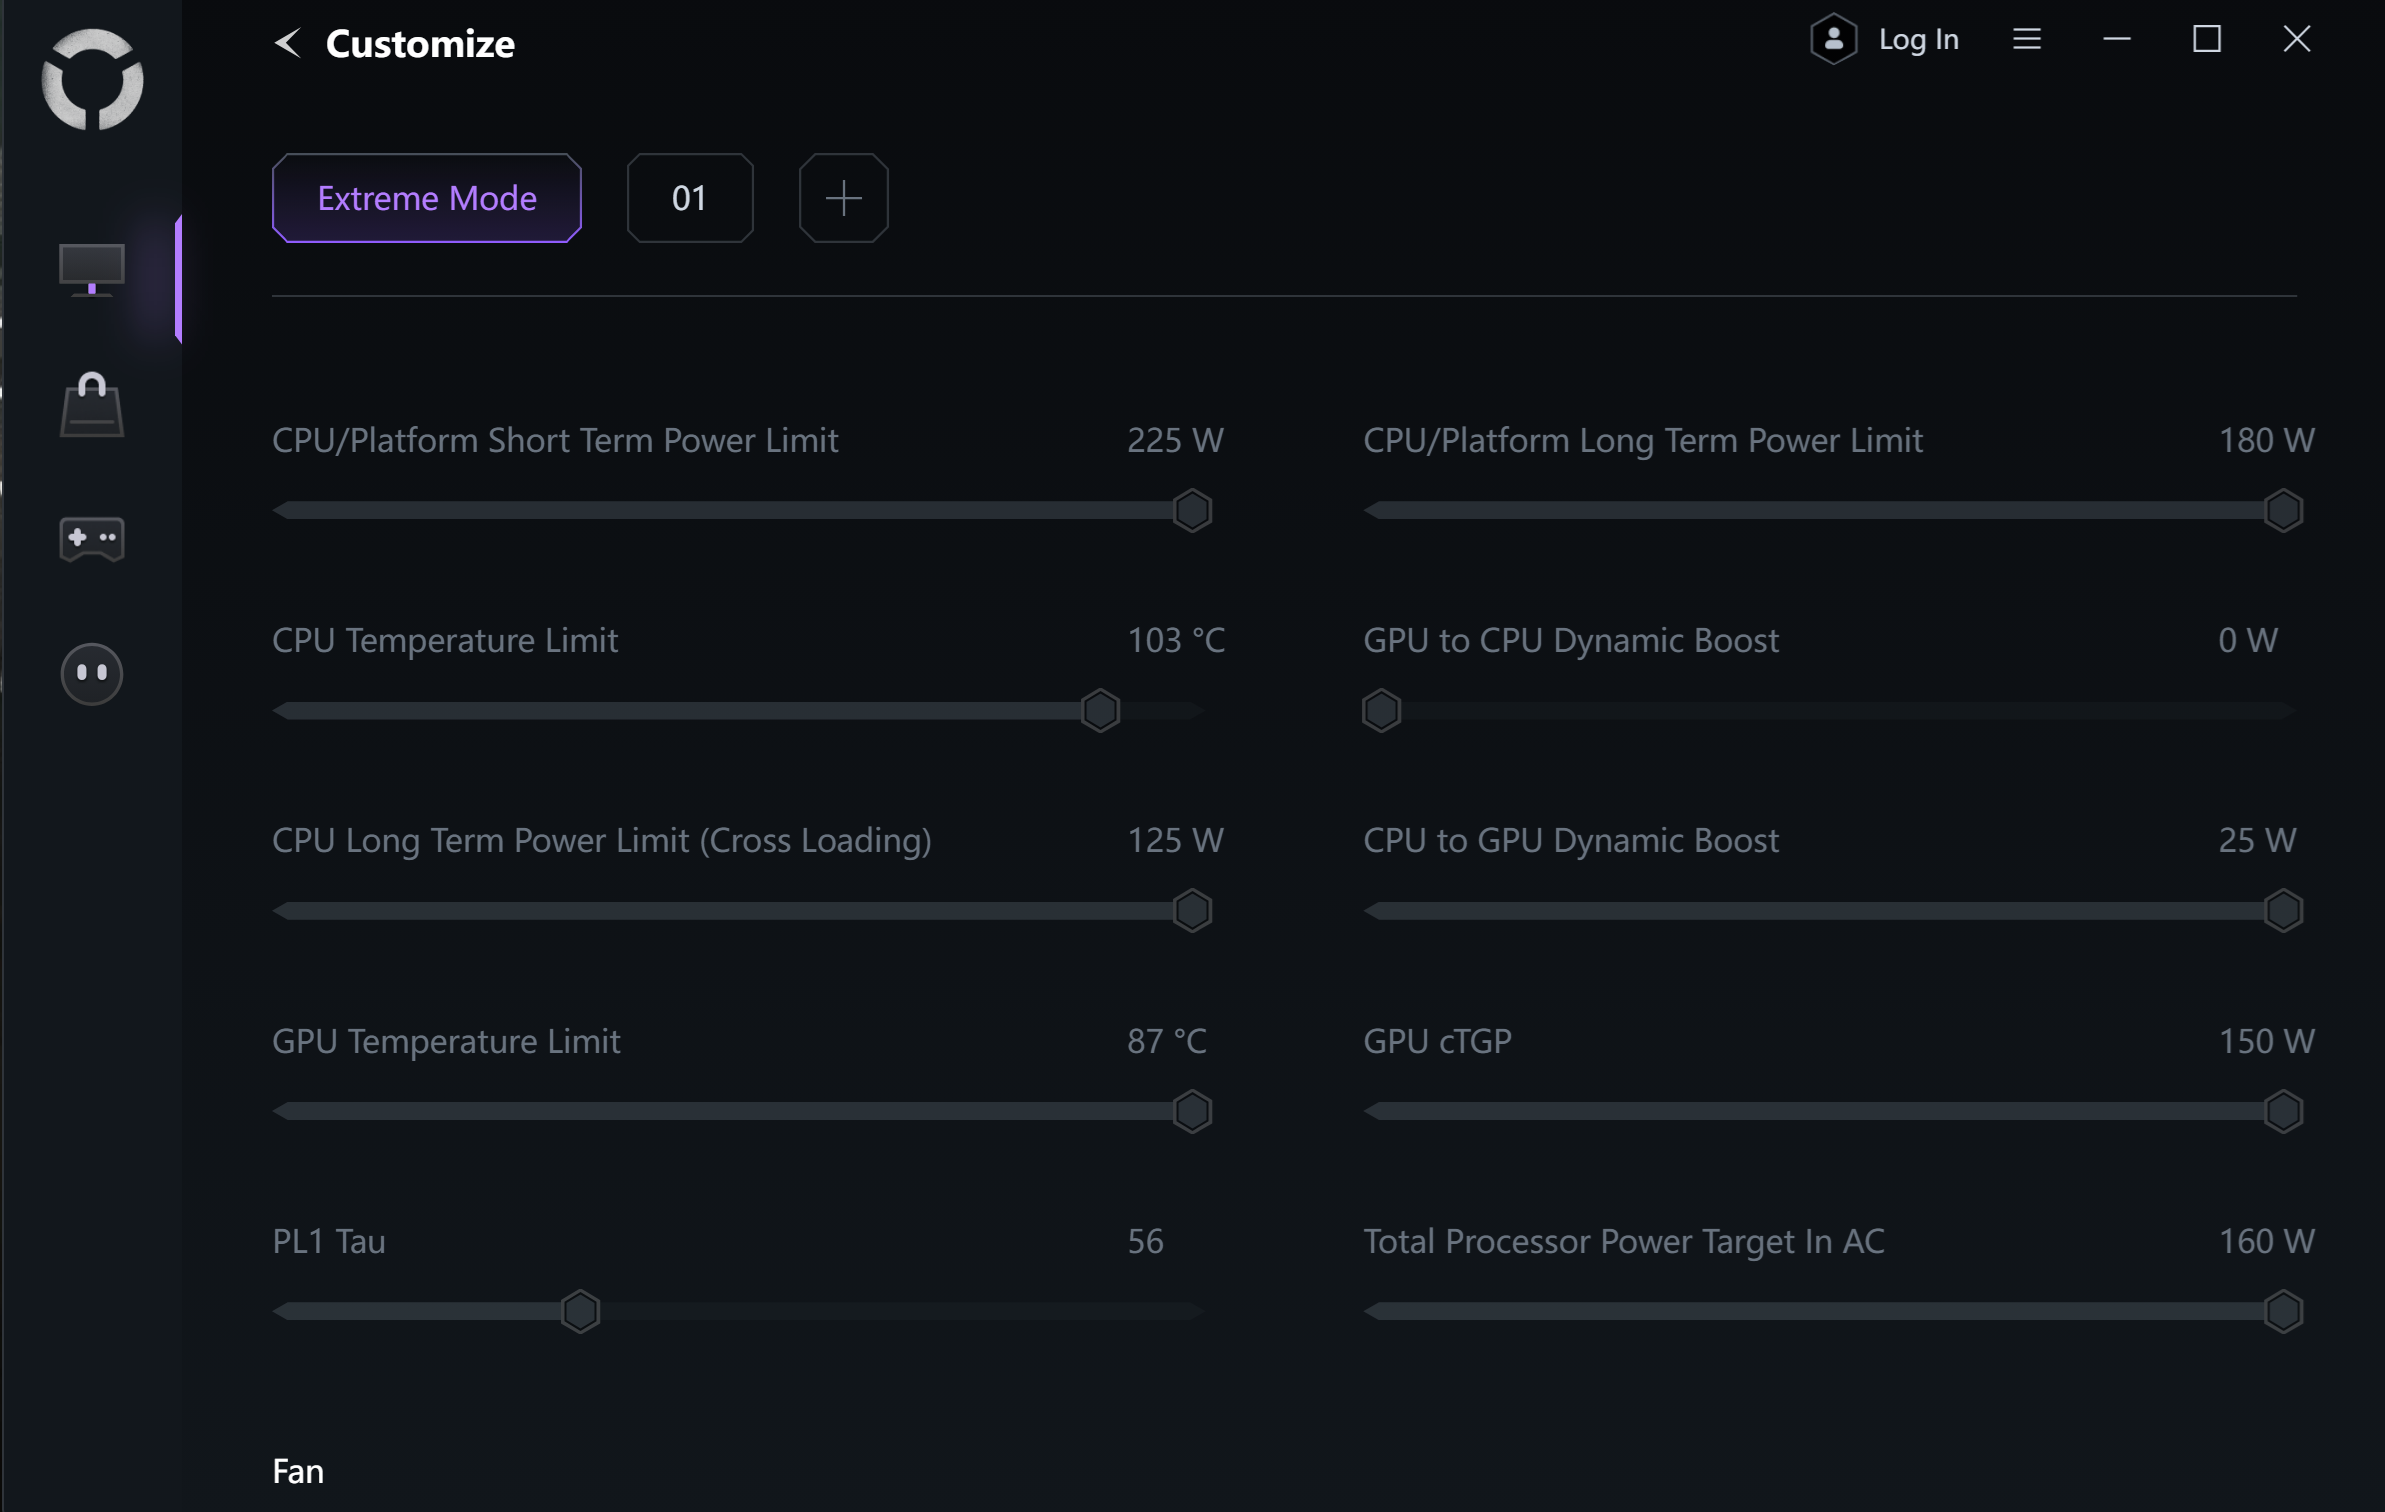Click CPU/Platform Short Term Power Limit slider handle
The image size is (2385, 1512).
pyautogui.click(x=1192, y=511)
